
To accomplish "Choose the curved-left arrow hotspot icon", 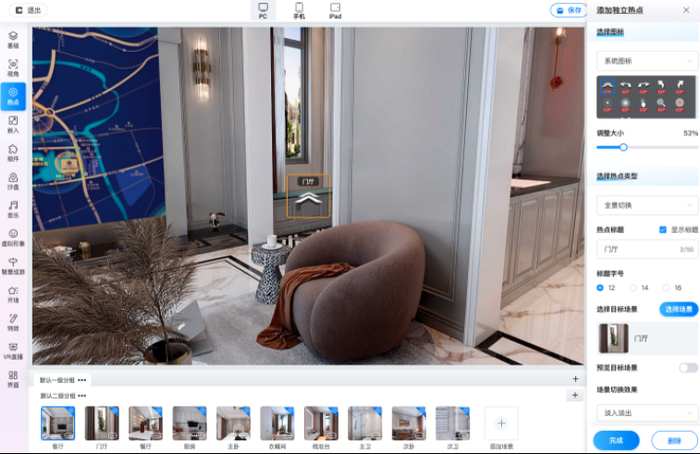I will [x=625, y=86].
